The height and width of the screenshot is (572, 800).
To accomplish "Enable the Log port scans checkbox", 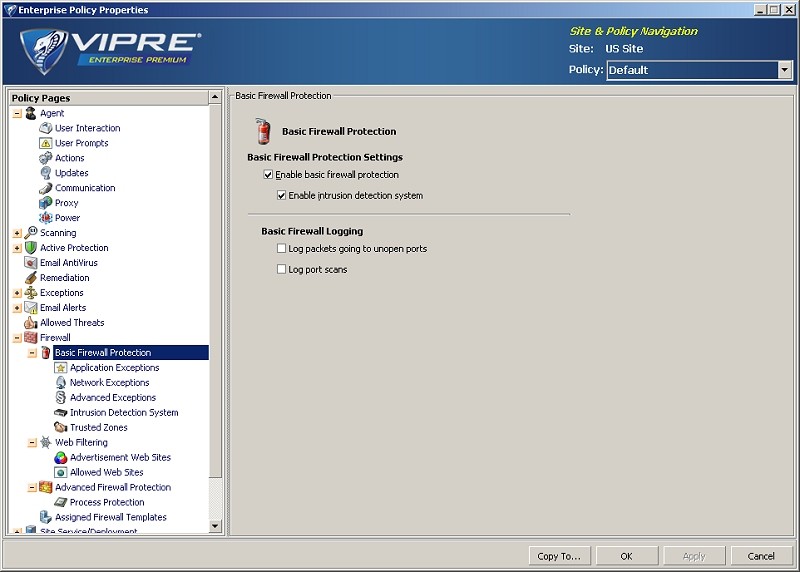I will click(281, 269).
